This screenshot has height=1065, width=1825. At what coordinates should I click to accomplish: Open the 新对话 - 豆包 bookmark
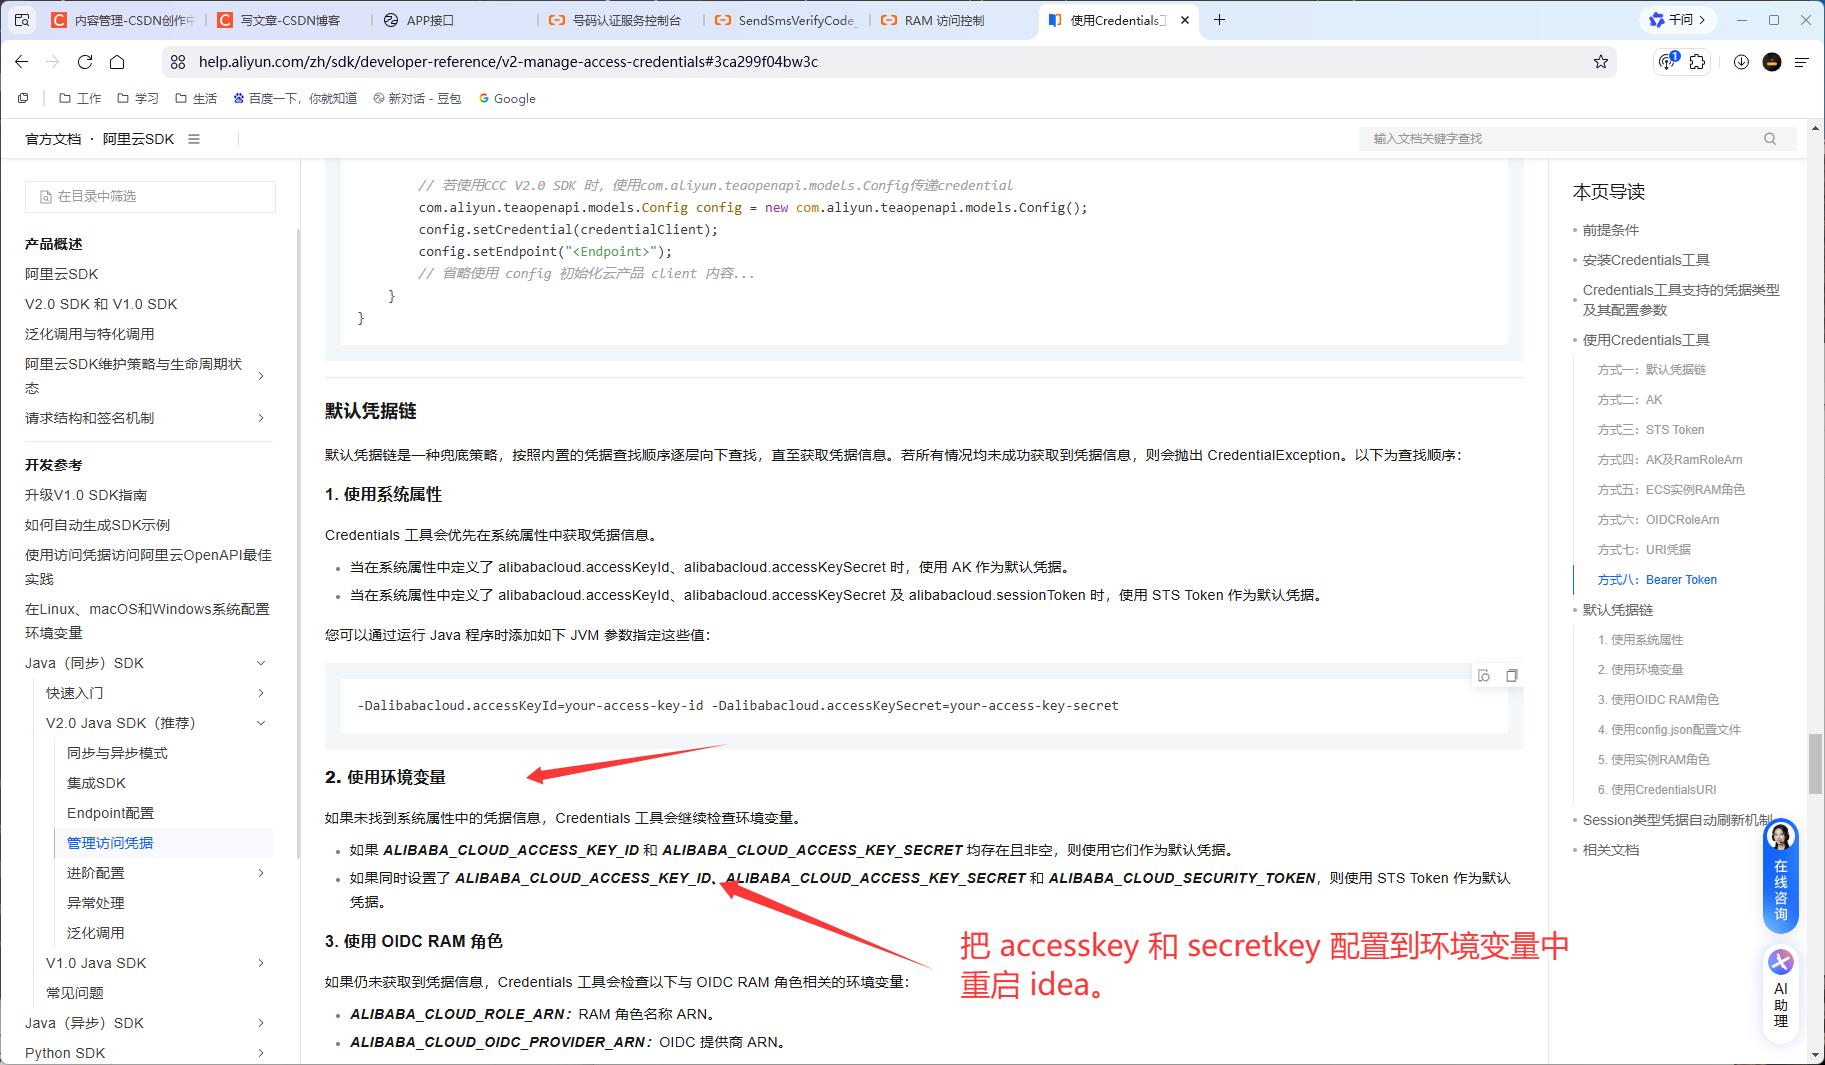[x=417, y=98]
